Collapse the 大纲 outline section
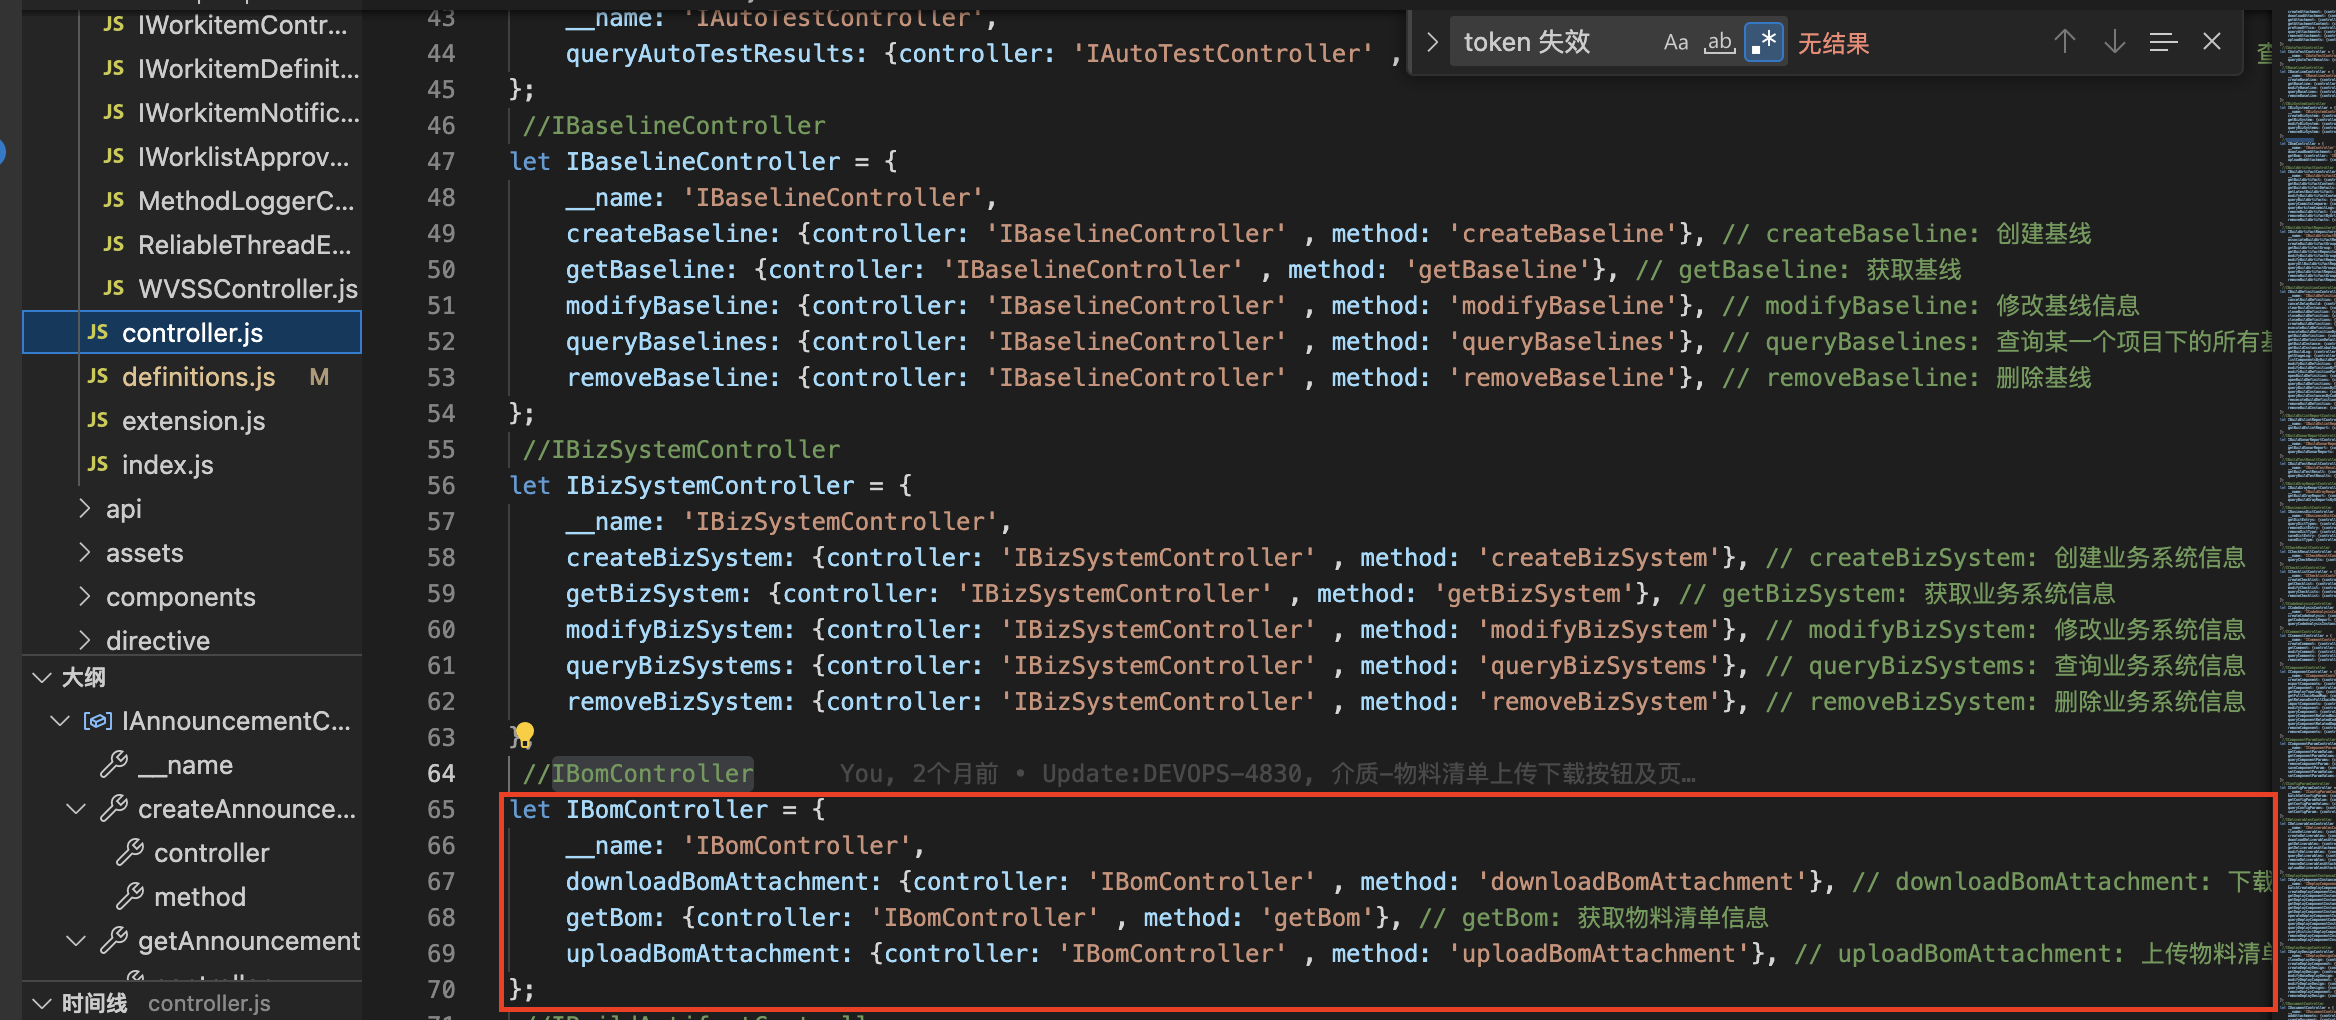The height and width of the screenshot is (1020, 2336). click(x=43, y=677)
